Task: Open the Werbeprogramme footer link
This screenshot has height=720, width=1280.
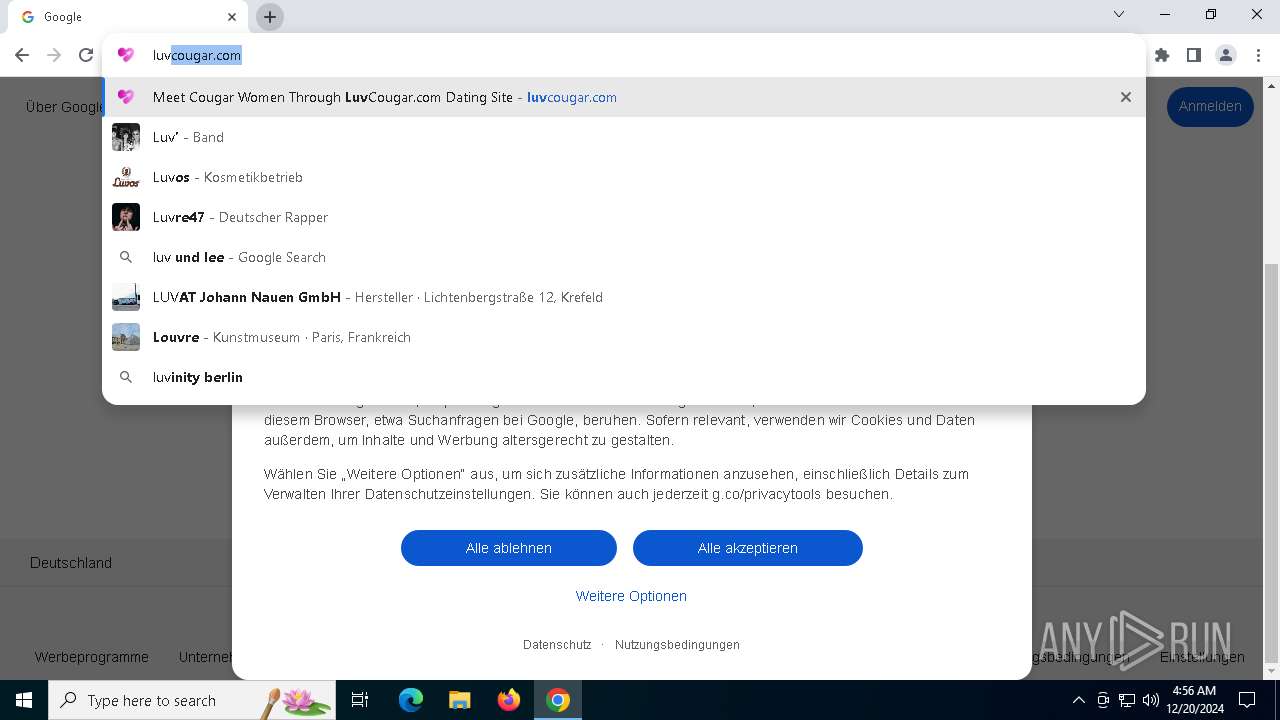Action: tap(92, 657)
